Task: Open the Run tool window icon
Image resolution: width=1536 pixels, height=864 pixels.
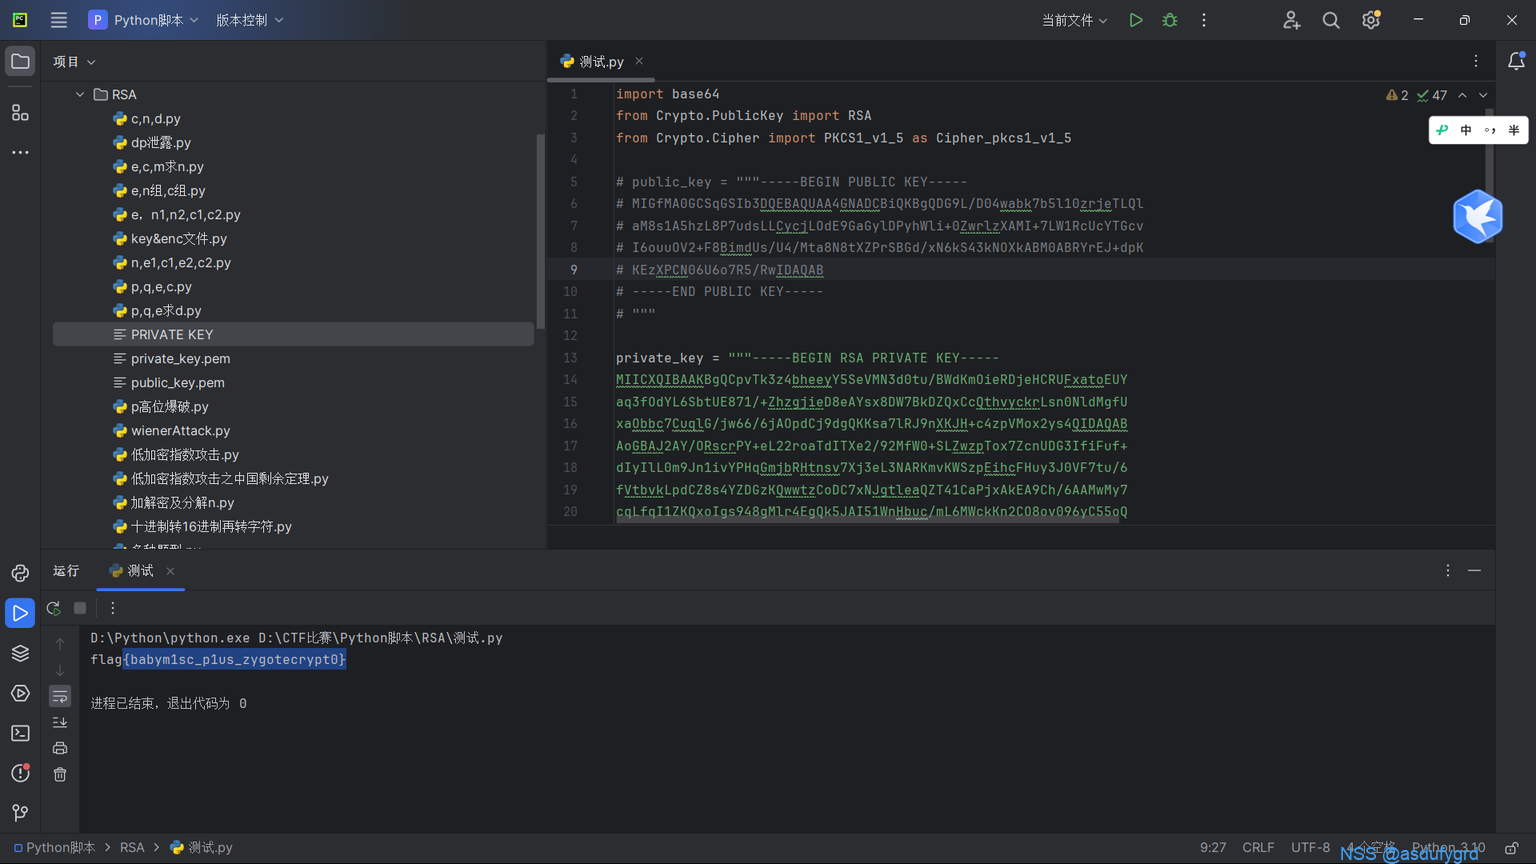Action: click(20, 613)
